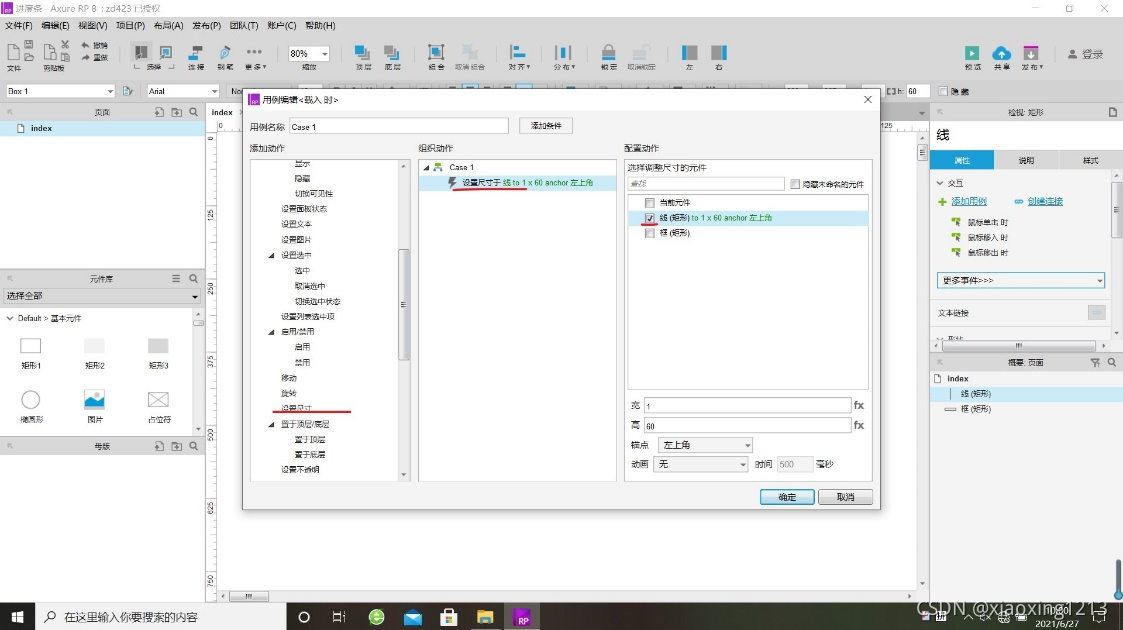Click the height (高) 60 input field
The height and width of the screenshot is (630, 1123).
click(x=747, y=425)
